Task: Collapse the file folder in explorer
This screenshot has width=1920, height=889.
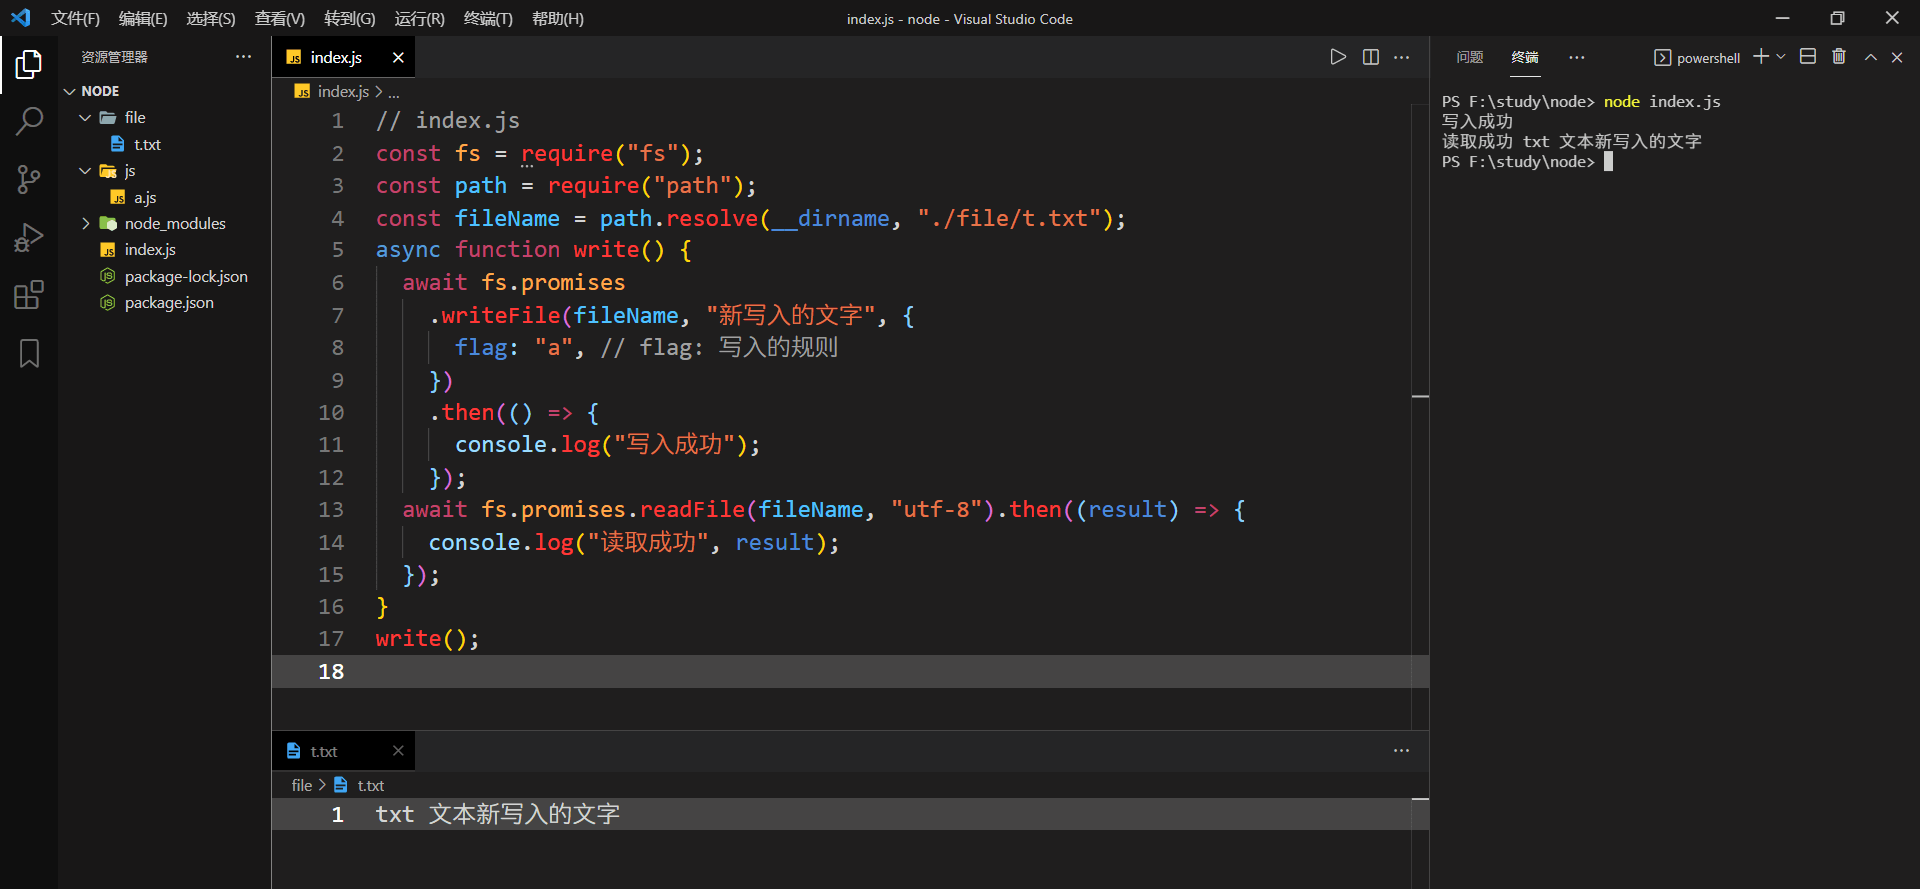Action: click(164, 117)
